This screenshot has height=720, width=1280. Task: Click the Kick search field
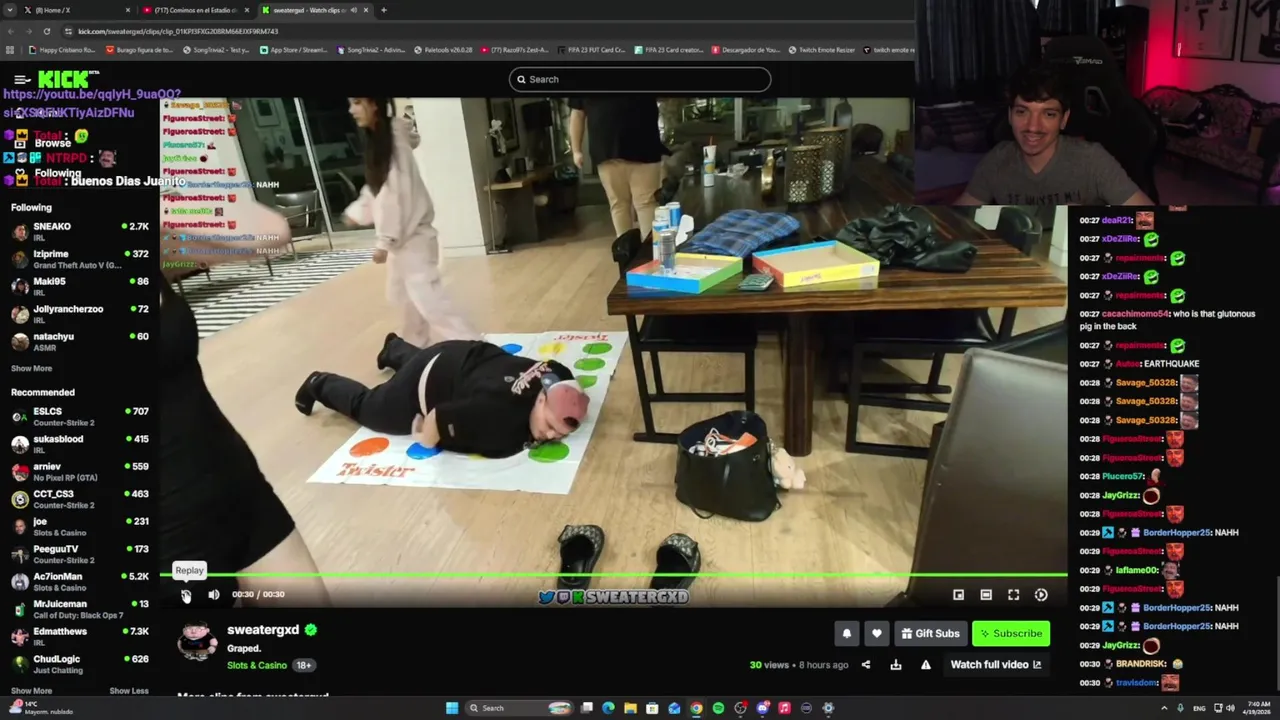point(640,79)
